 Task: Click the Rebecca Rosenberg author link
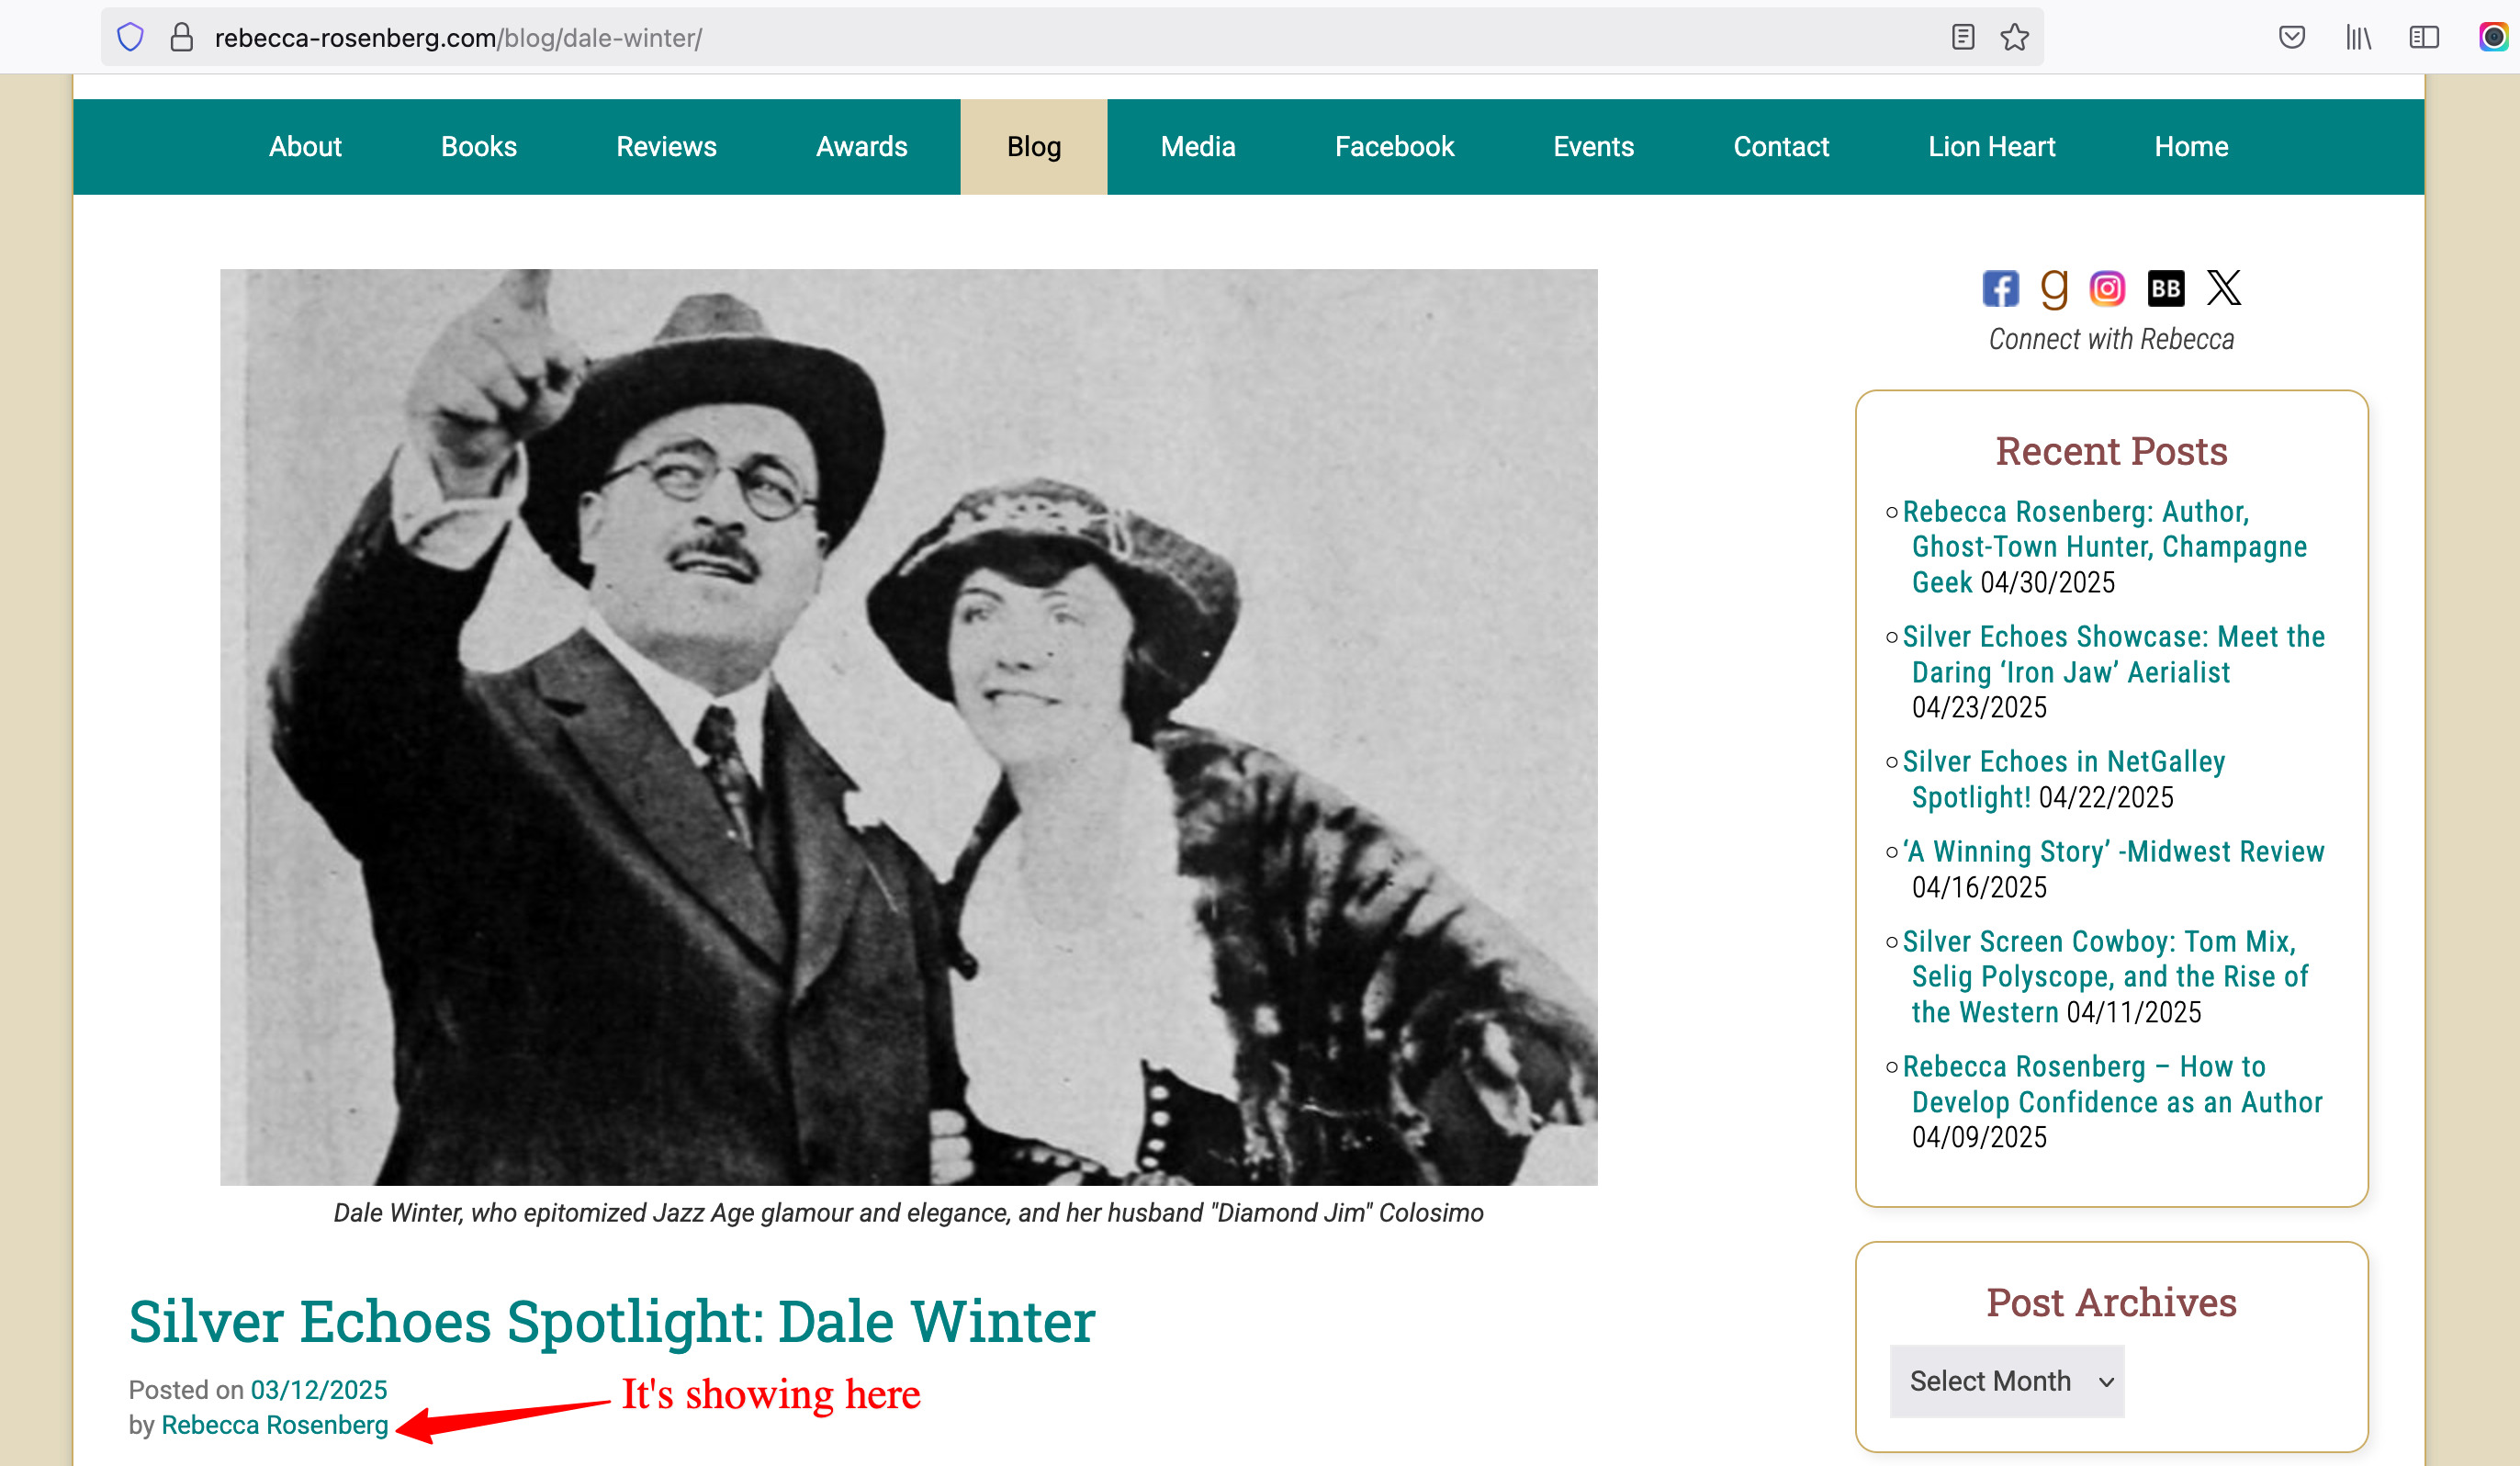coord(275,1425)
